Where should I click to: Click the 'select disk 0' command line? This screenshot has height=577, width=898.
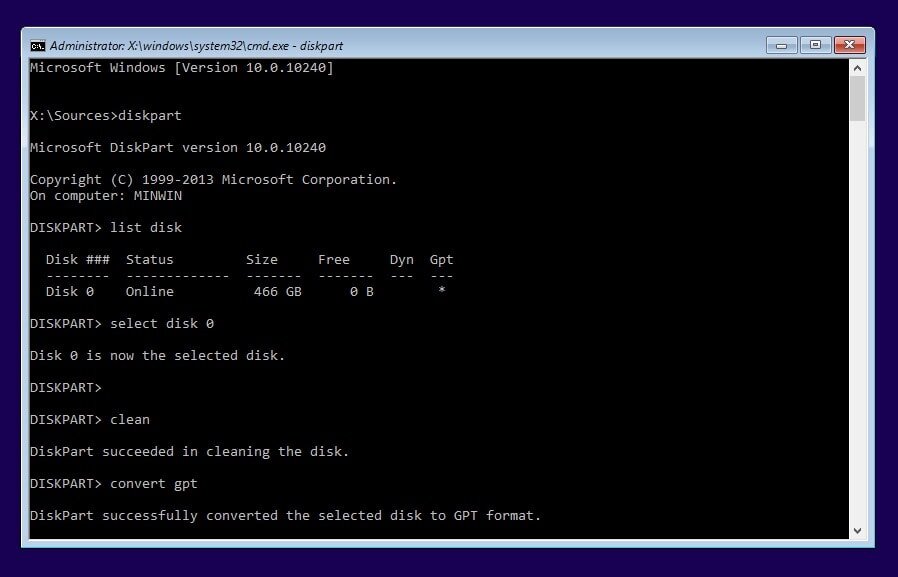point(122,324)
